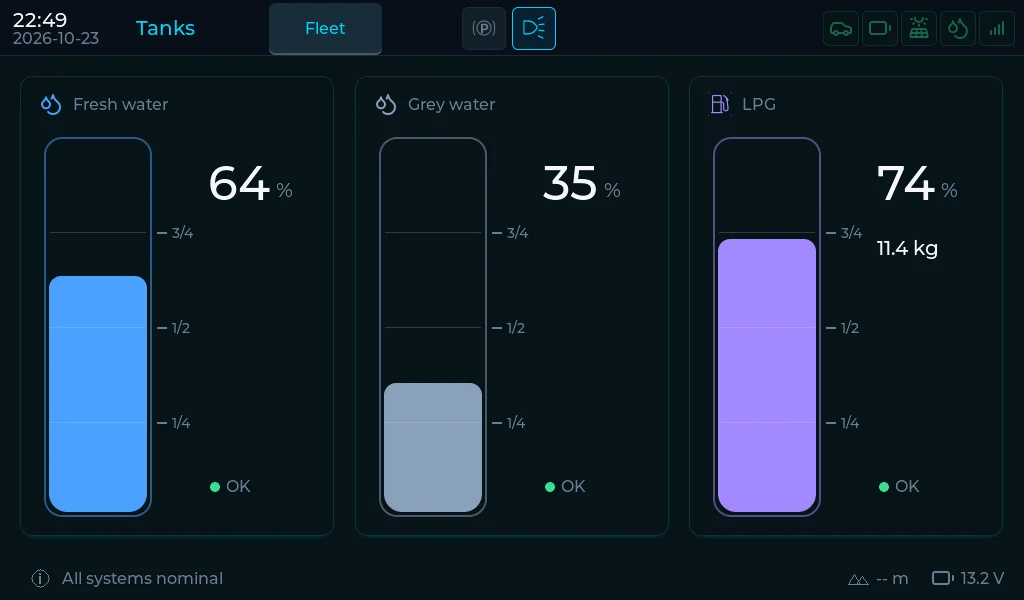Screen dimensions: 1024x600
Task: Open the Fleet tab
Action: coord(325,29)
